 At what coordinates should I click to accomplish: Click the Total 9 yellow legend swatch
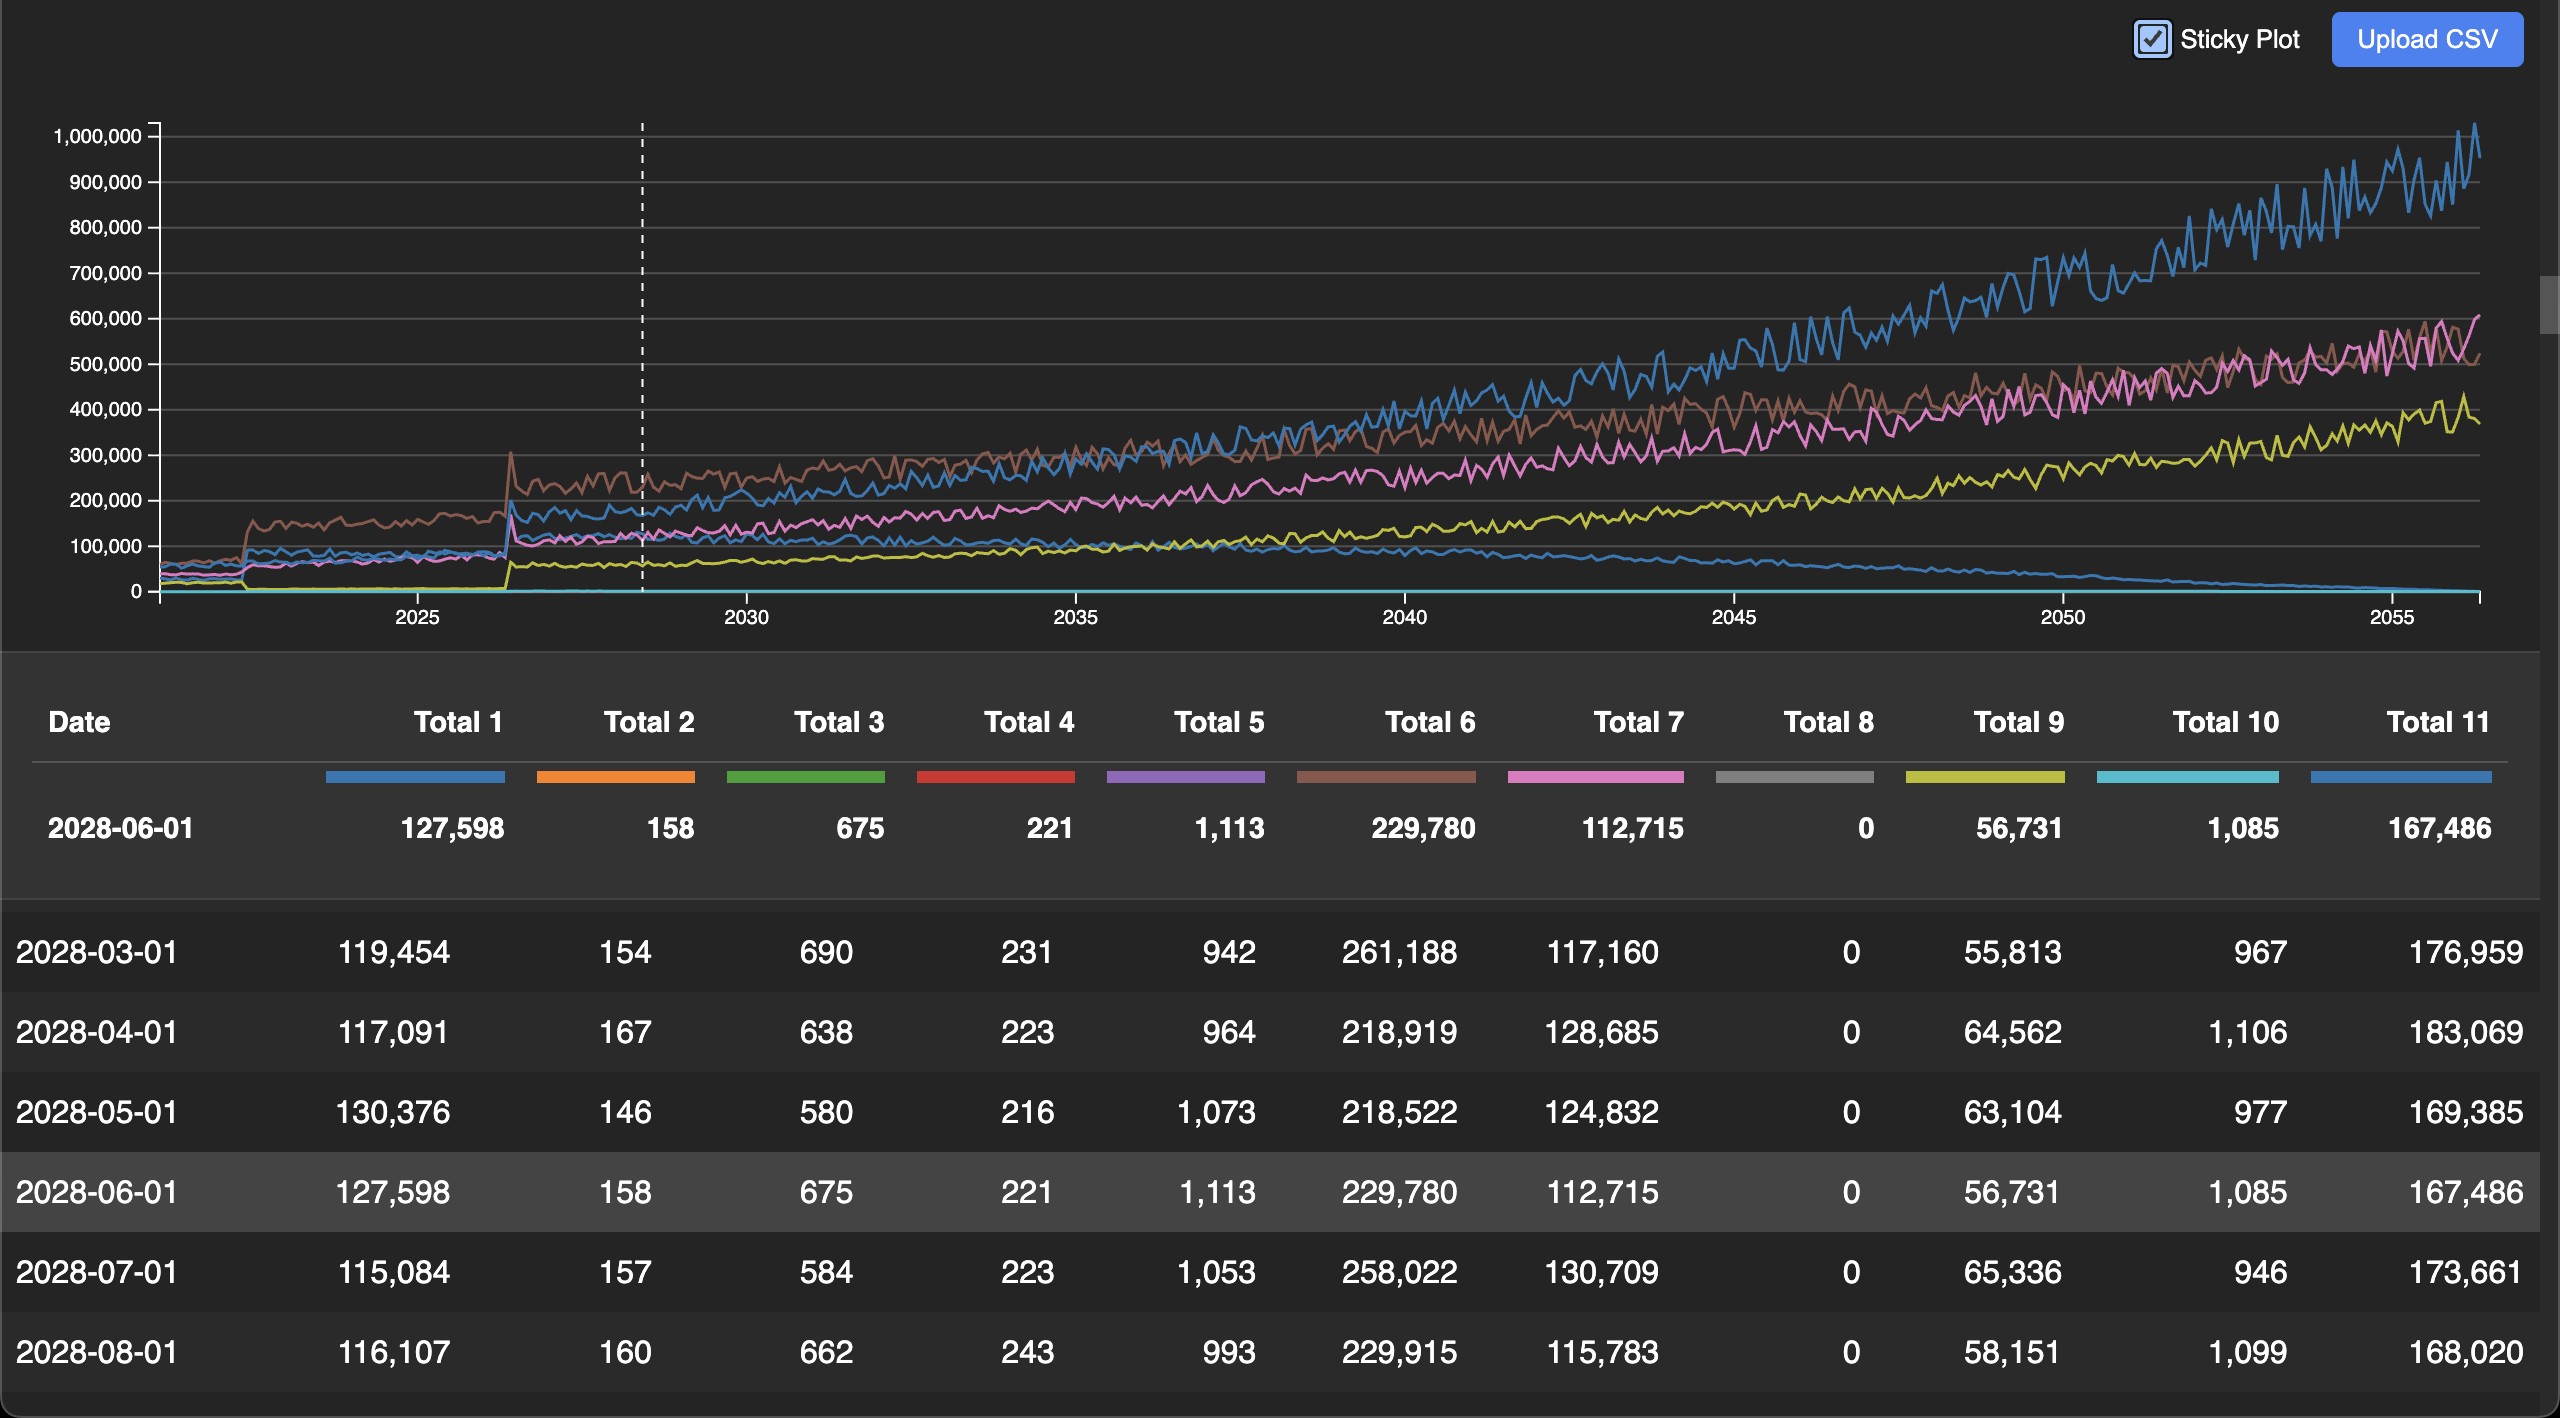(x=1984, y=777)
